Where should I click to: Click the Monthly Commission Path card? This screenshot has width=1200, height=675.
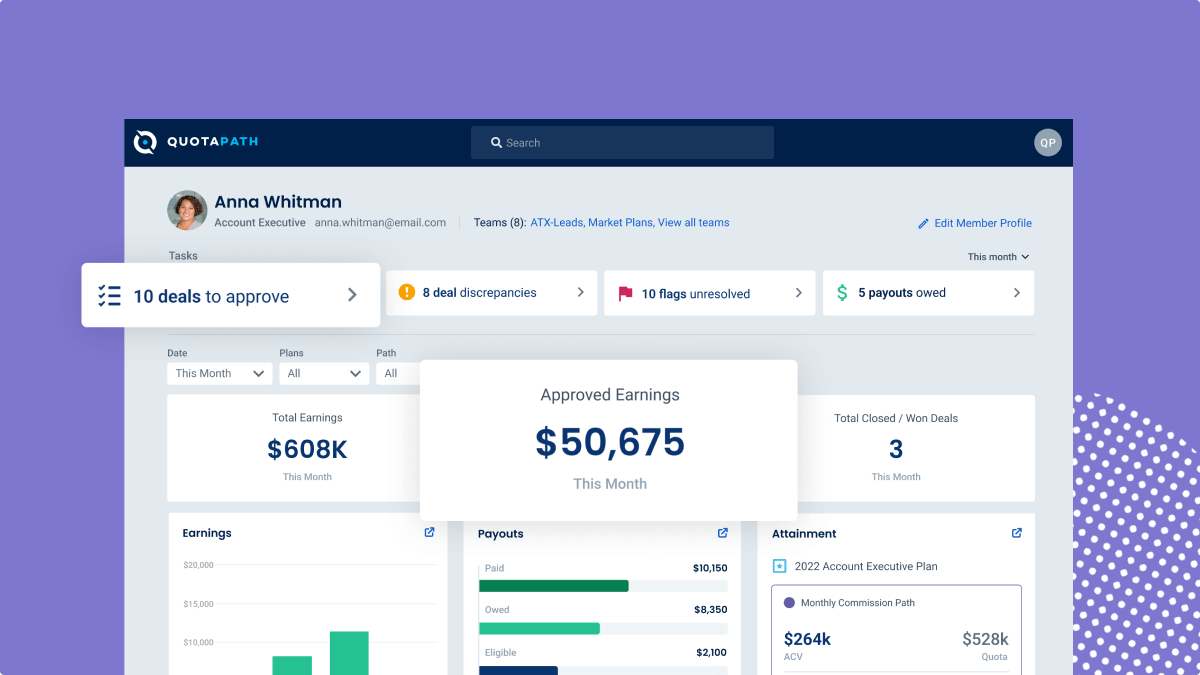[x=896, y=630]
